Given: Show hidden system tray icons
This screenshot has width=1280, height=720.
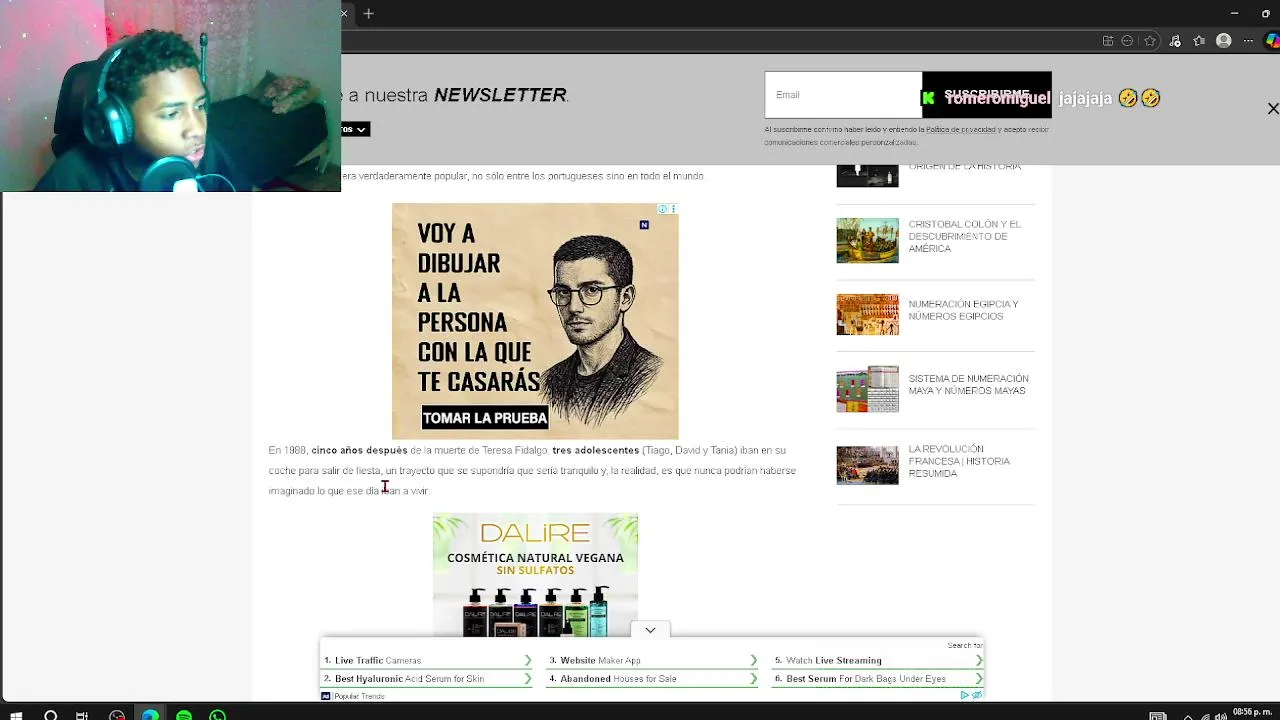Looking at the screenshot, I should click(x=1187, y=715).
